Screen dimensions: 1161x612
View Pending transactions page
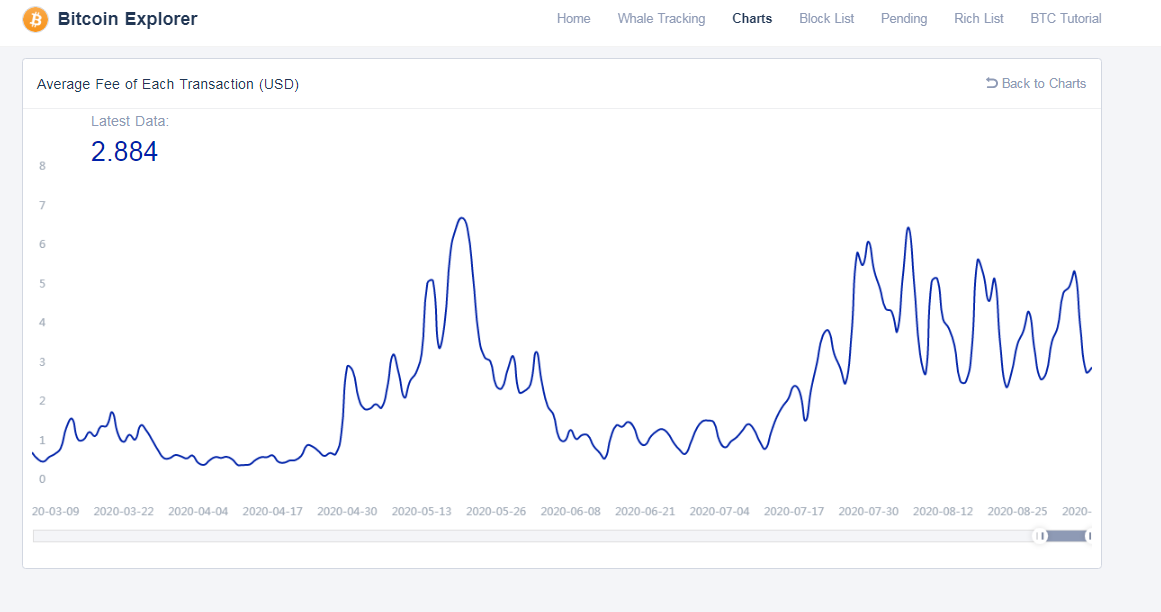[904, 19]
